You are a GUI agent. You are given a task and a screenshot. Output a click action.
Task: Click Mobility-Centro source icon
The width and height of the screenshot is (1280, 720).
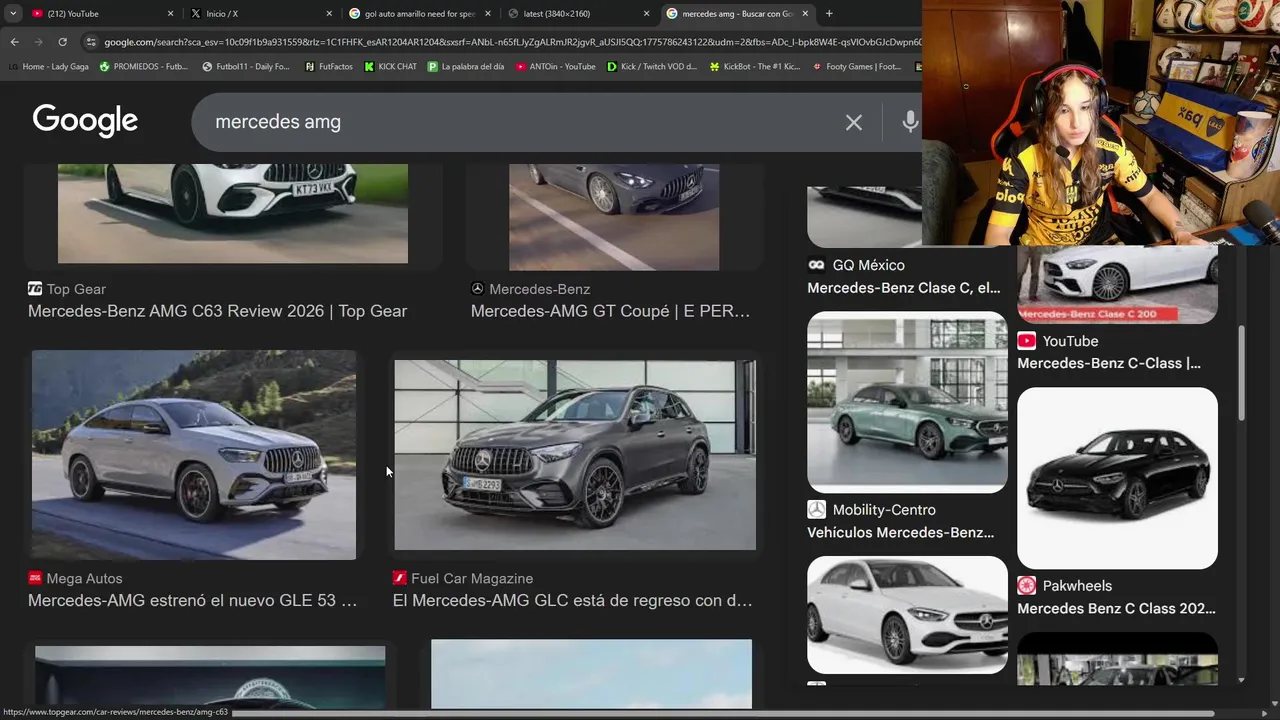tap(816, 510)
